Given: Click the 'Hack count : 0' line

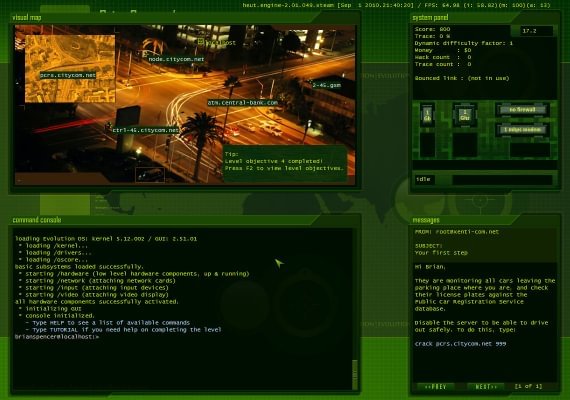Looking at the screenshot, I should pos(443,57).
